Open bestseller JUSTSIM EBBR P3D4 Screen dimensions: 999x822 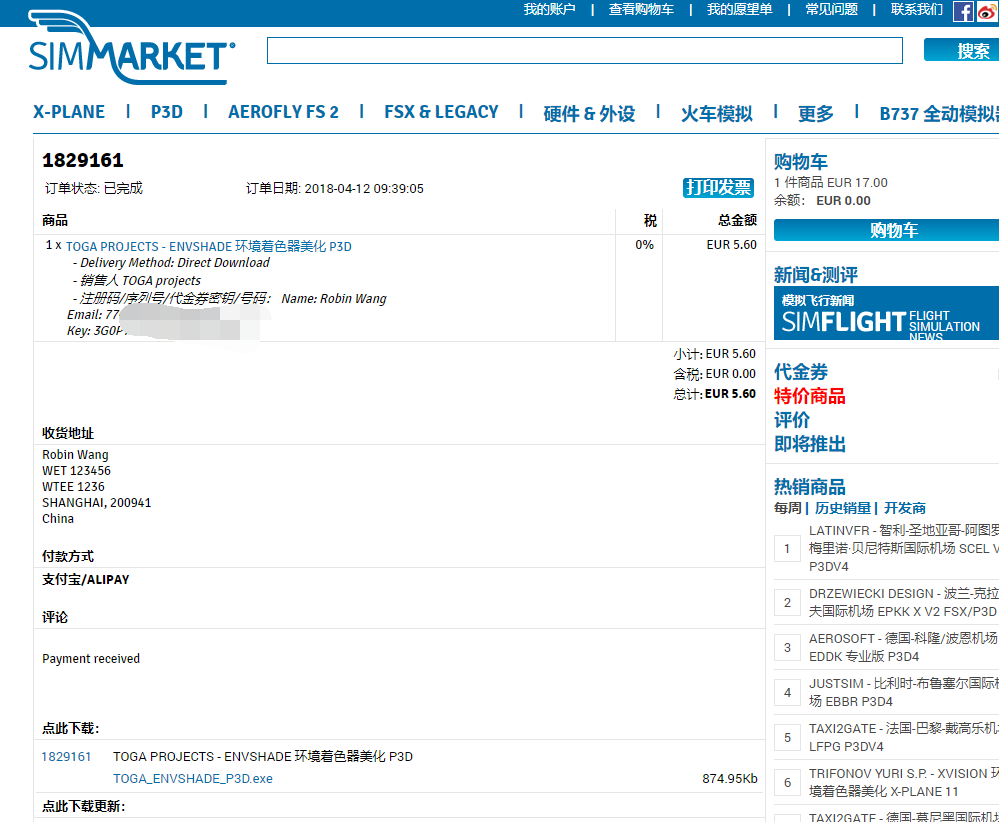click(904, 693)
